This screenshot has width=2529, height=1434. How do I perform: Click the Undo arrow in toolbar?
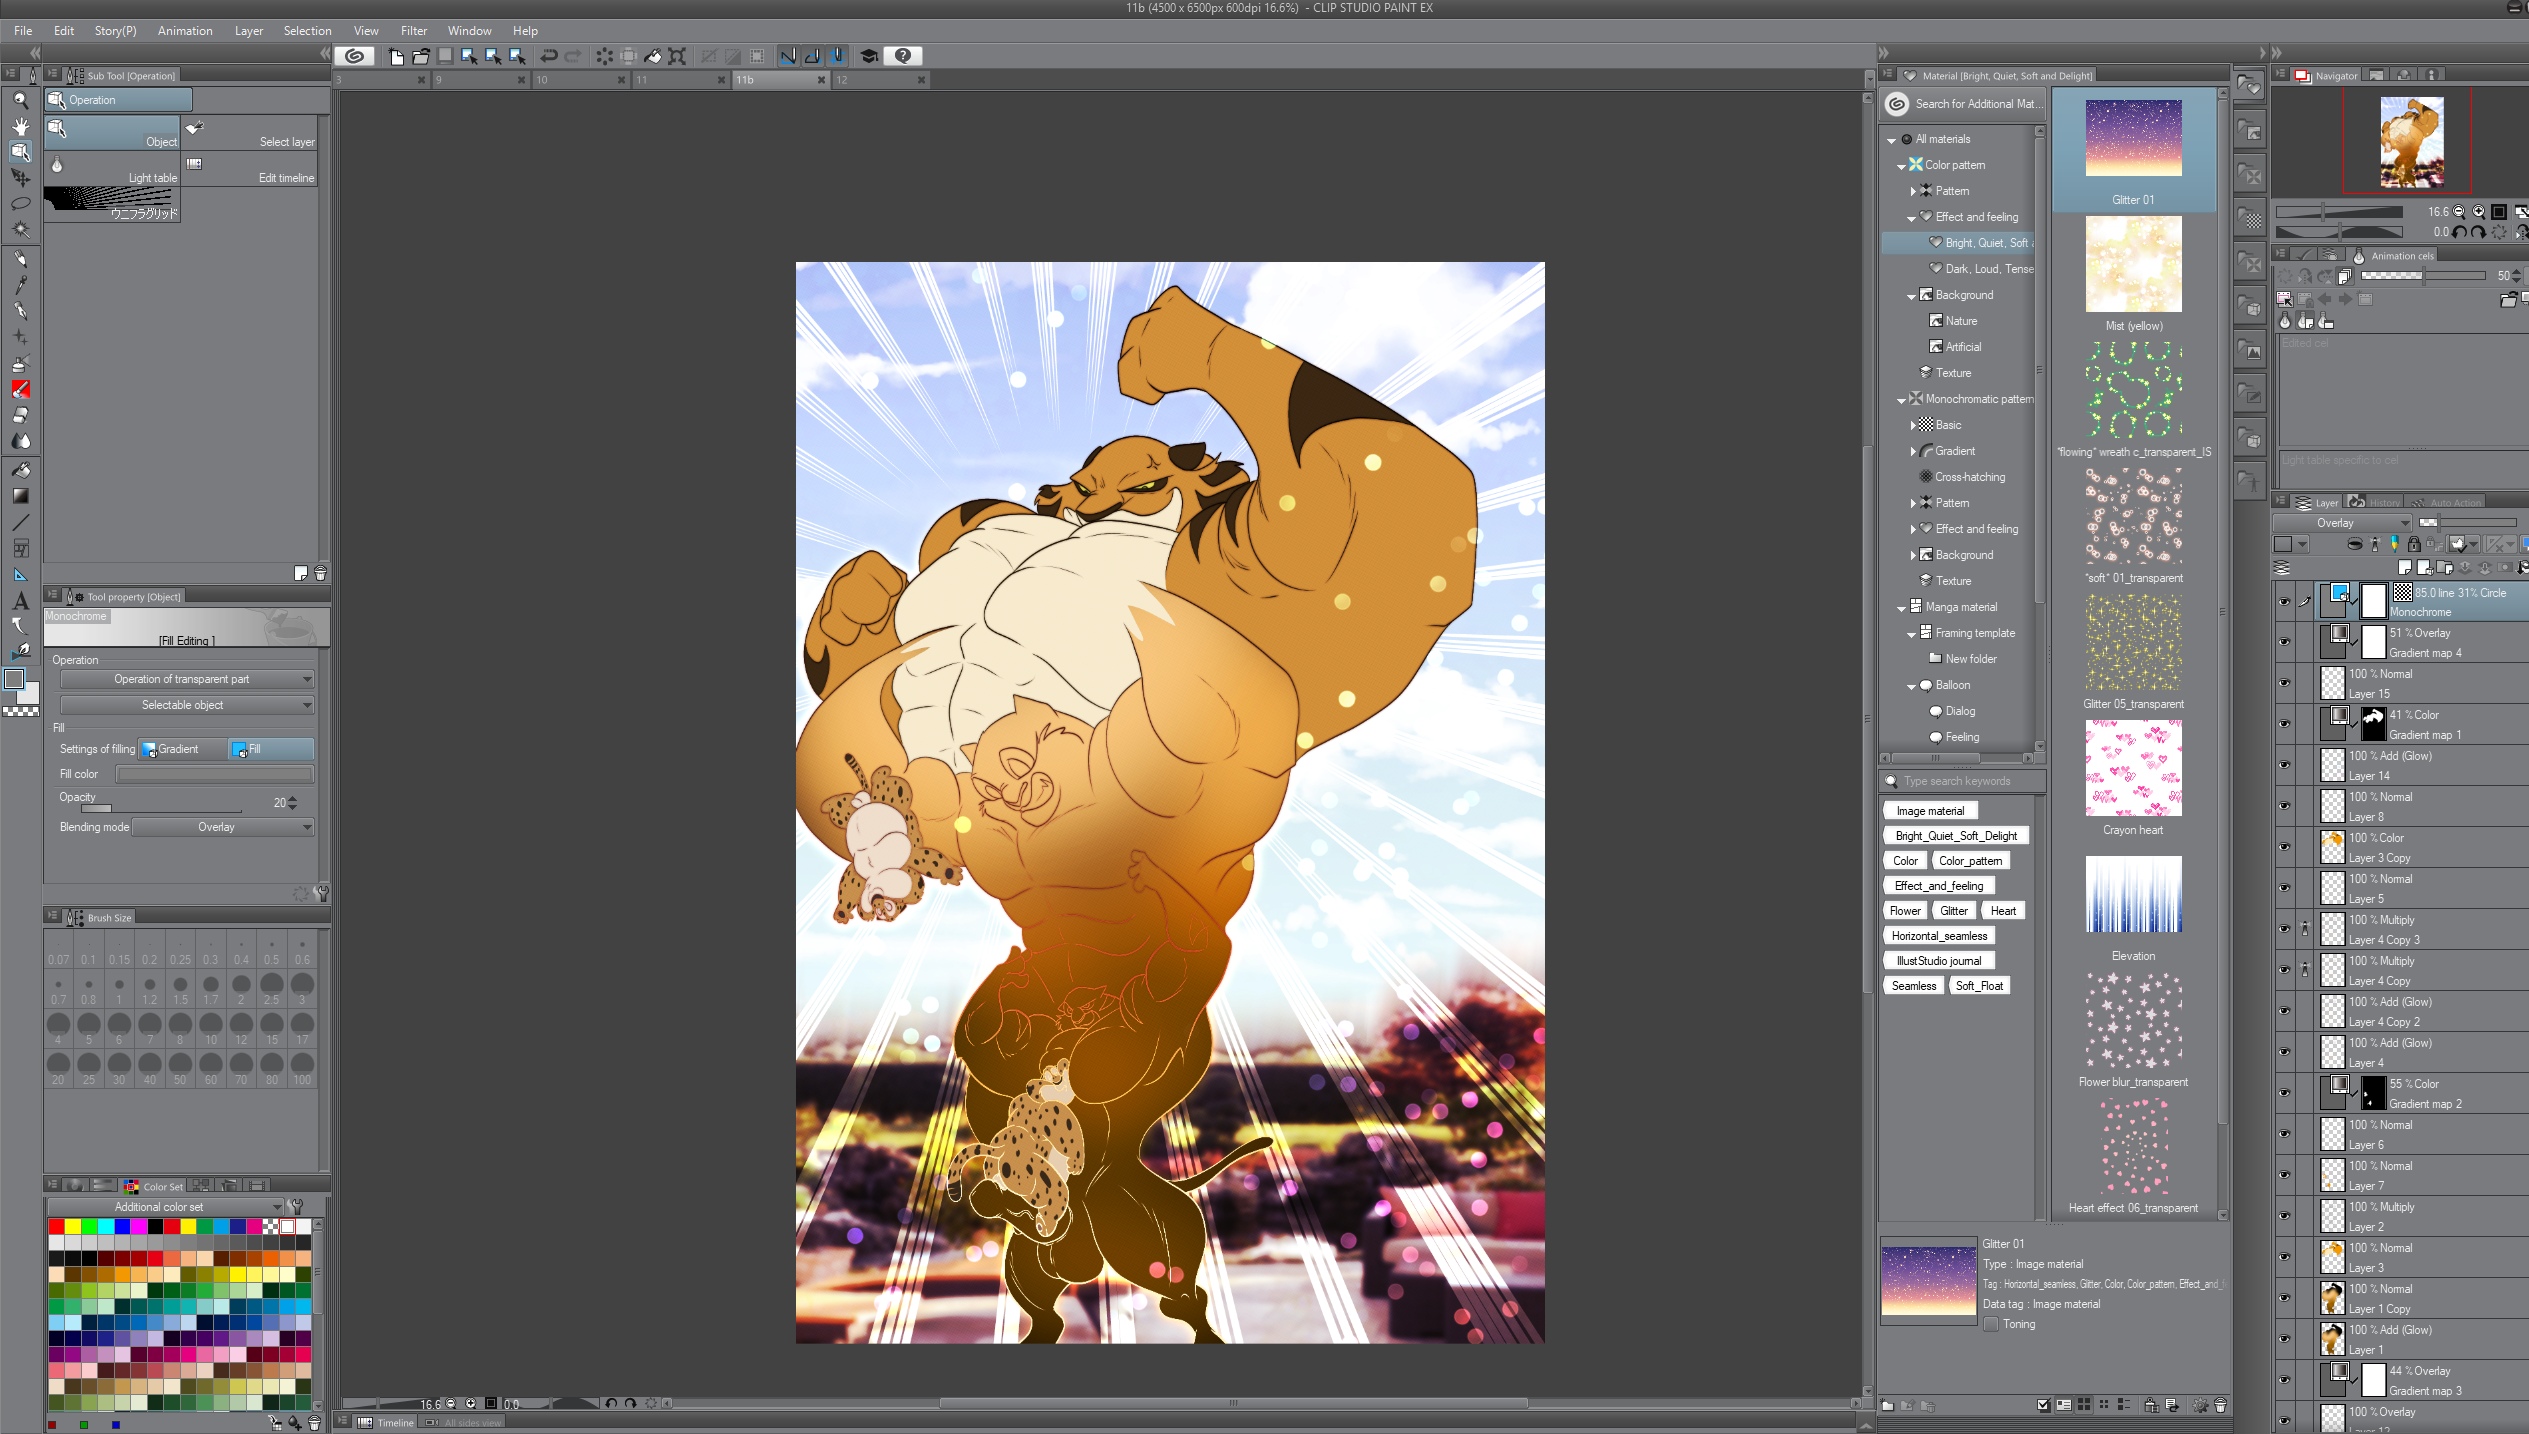click(548, 56)
